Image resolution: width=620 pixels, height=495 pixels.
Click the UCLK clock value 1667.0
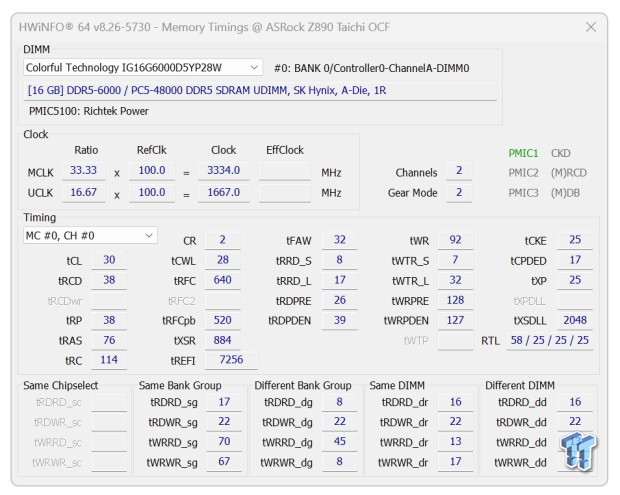pos(224,193)
